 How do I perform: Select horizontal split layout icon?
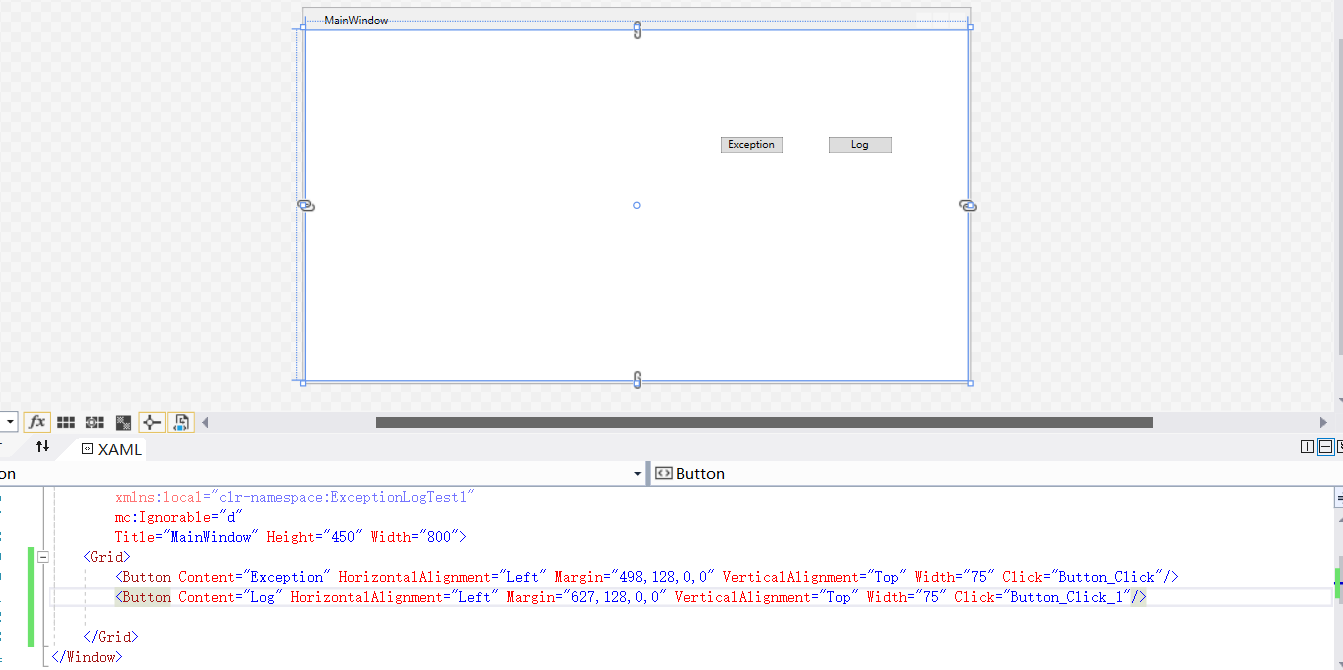click(1325, 447)
